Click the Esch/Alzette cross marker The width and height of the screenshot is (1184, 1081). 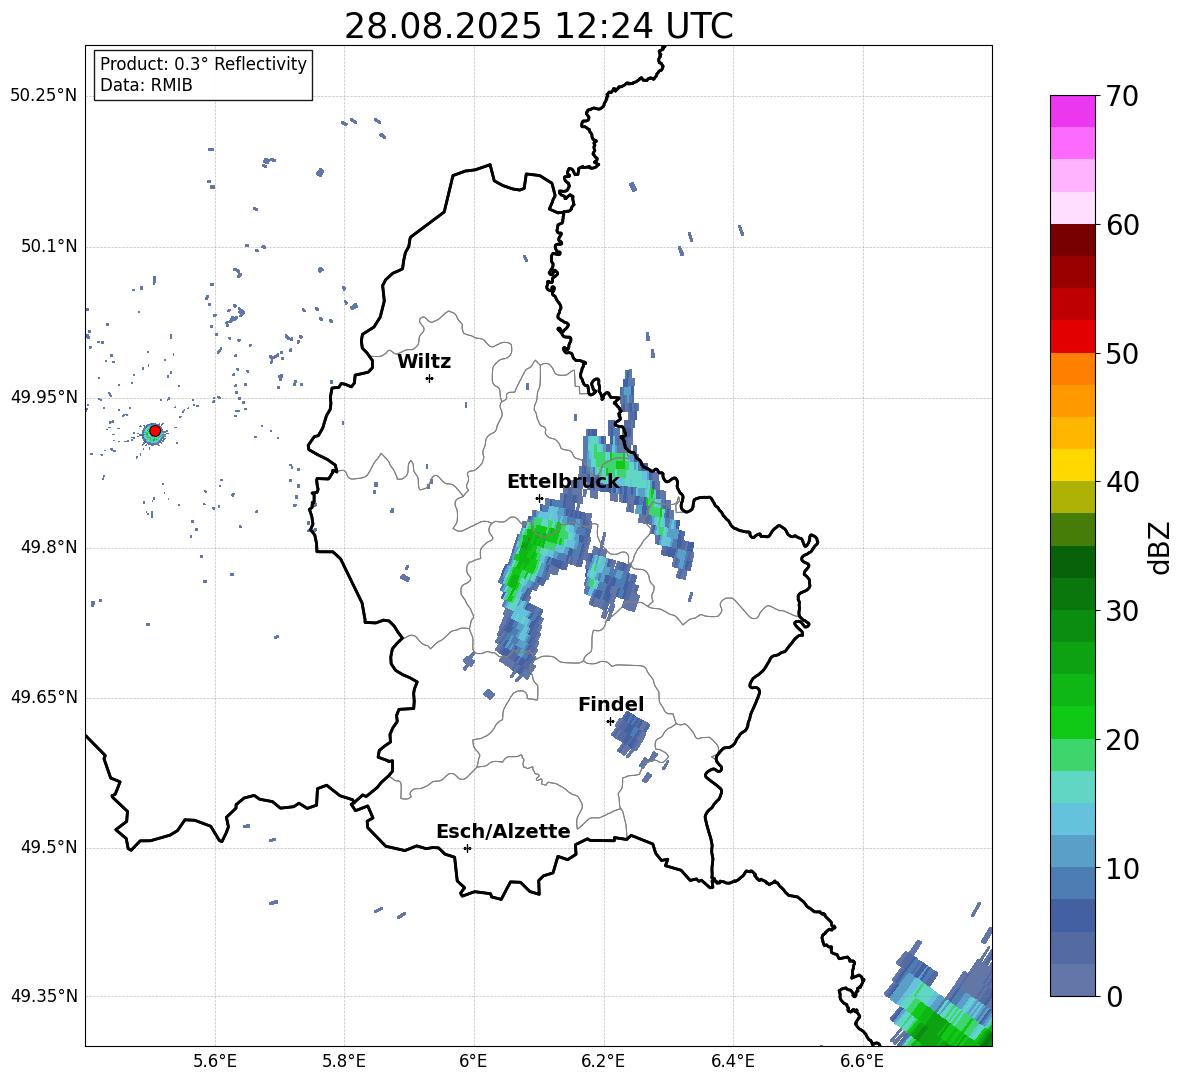coord(467,848)
